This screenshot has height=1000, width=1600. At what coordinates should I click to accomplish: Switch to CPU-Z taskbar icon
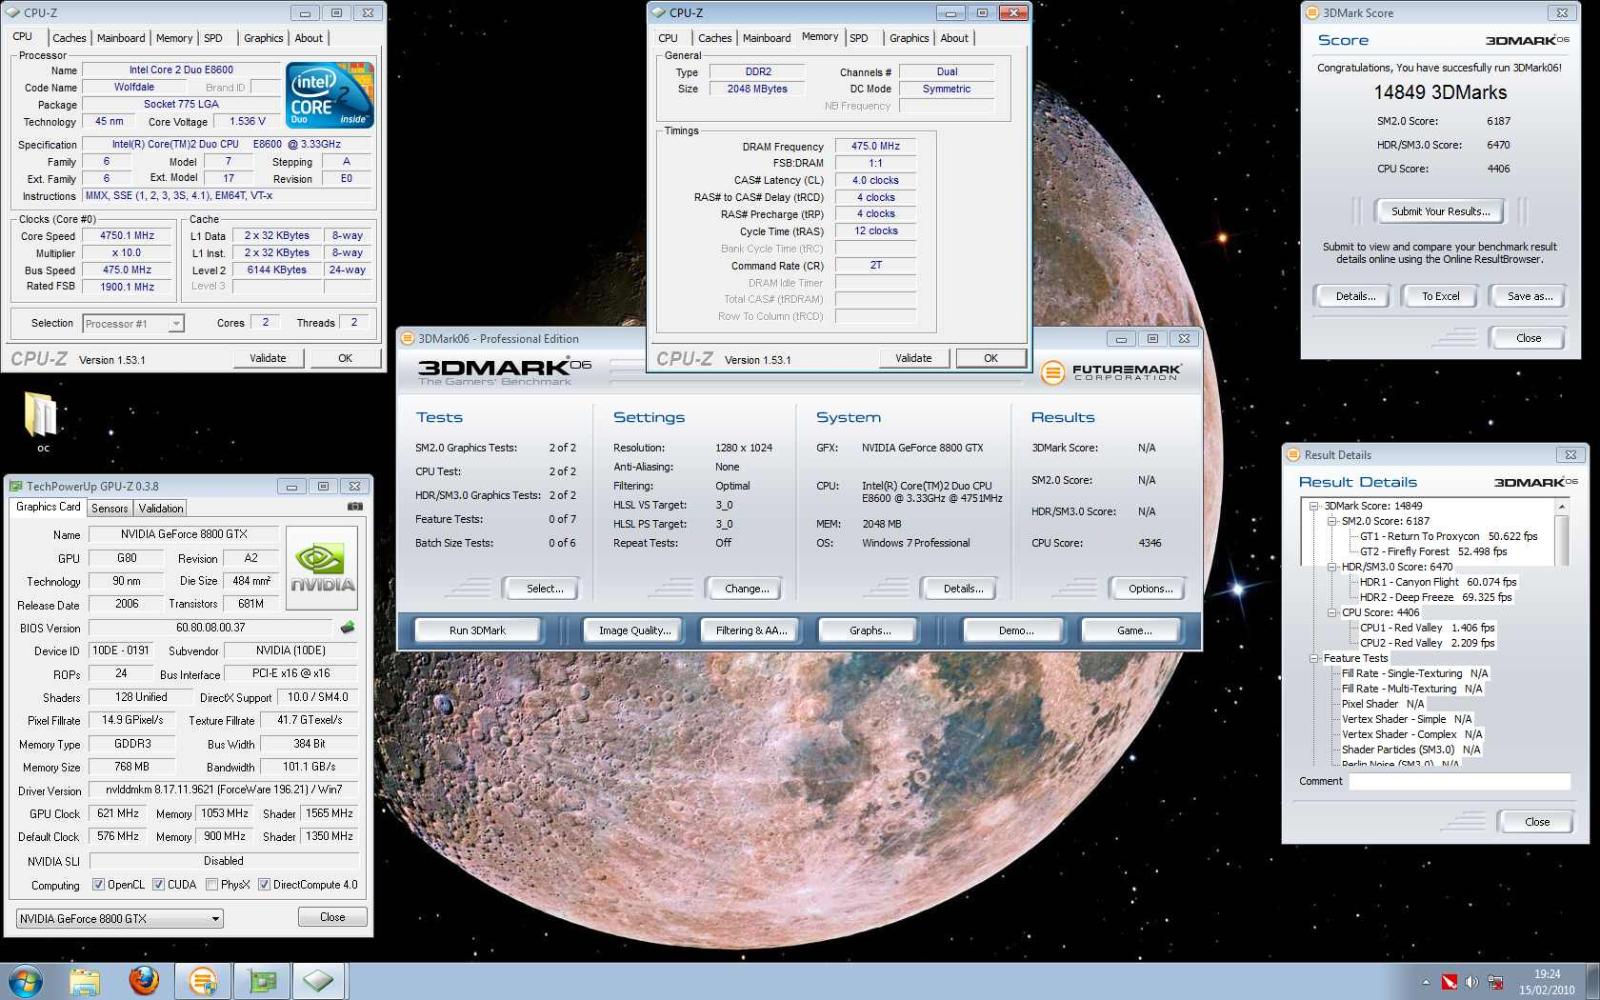pyautogui.click(x=319, y=981)
